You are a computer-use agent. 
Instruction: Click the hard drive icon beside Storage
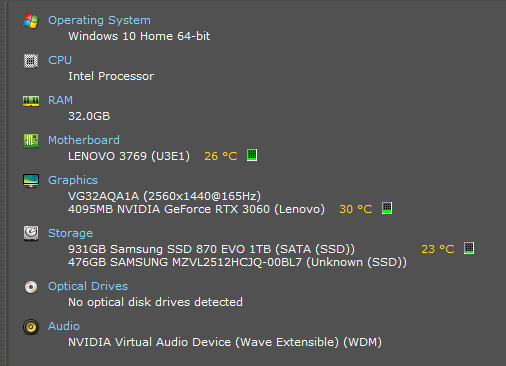[x=31, y=233]
